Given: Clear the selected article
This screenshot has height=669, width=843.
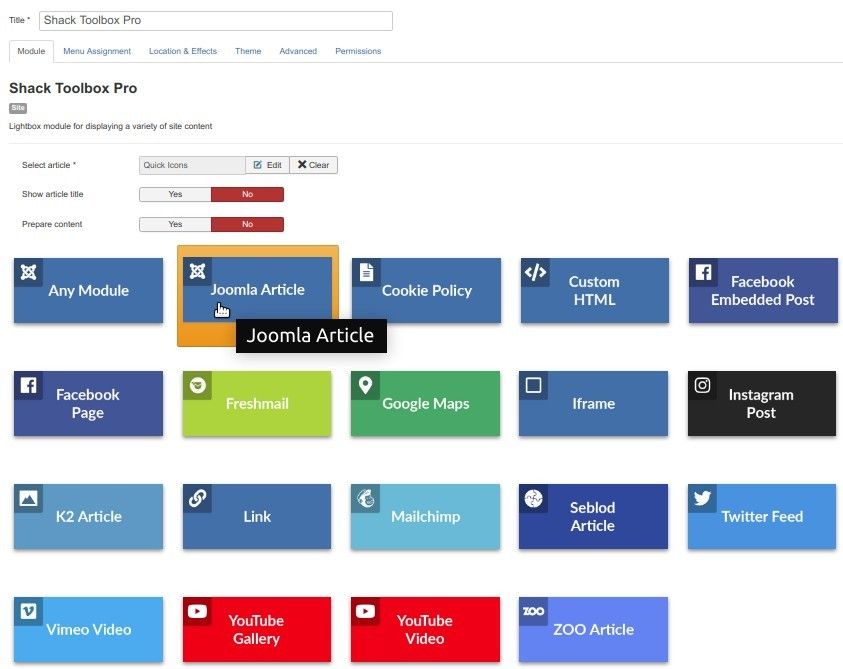Looking at the screenshot, I should click(314, 164).
